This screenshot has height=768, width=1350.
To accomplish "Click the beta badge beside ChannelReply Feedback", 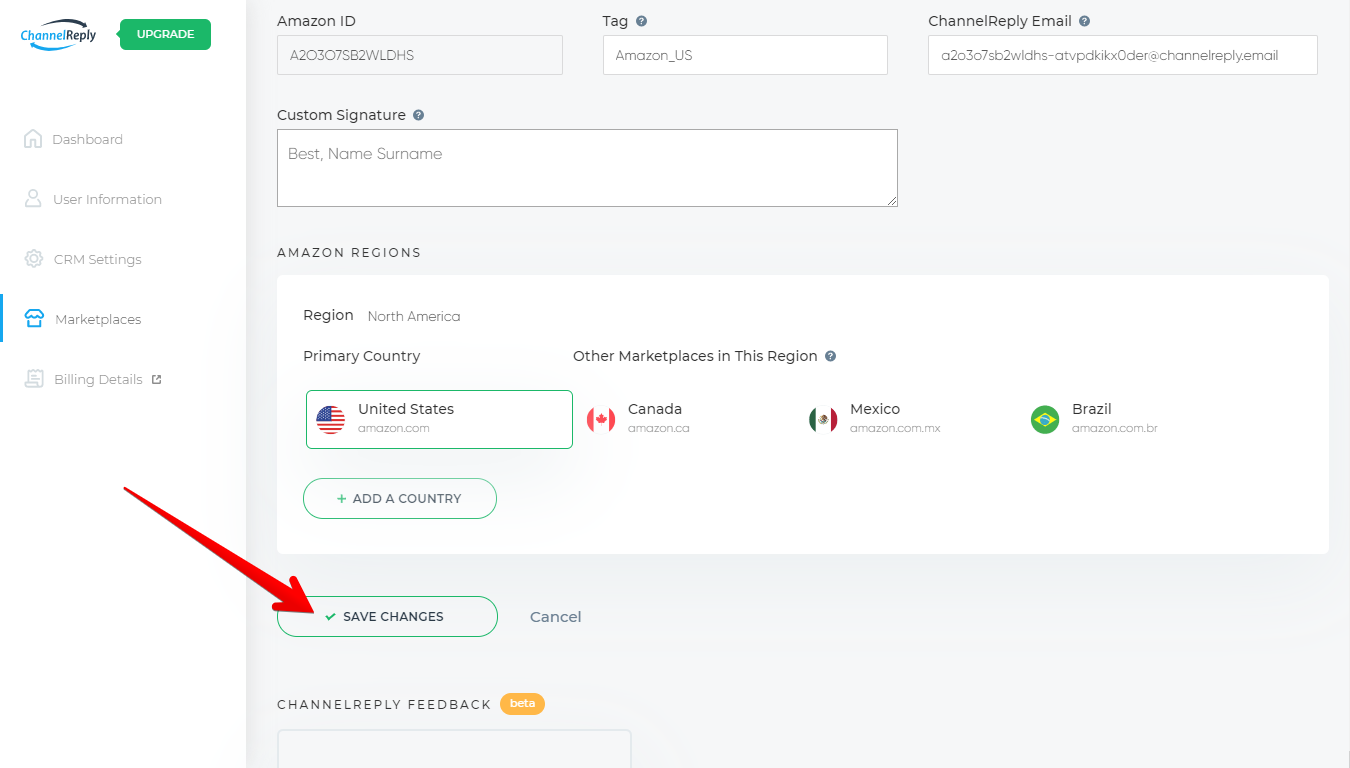I will coord(522,703).
